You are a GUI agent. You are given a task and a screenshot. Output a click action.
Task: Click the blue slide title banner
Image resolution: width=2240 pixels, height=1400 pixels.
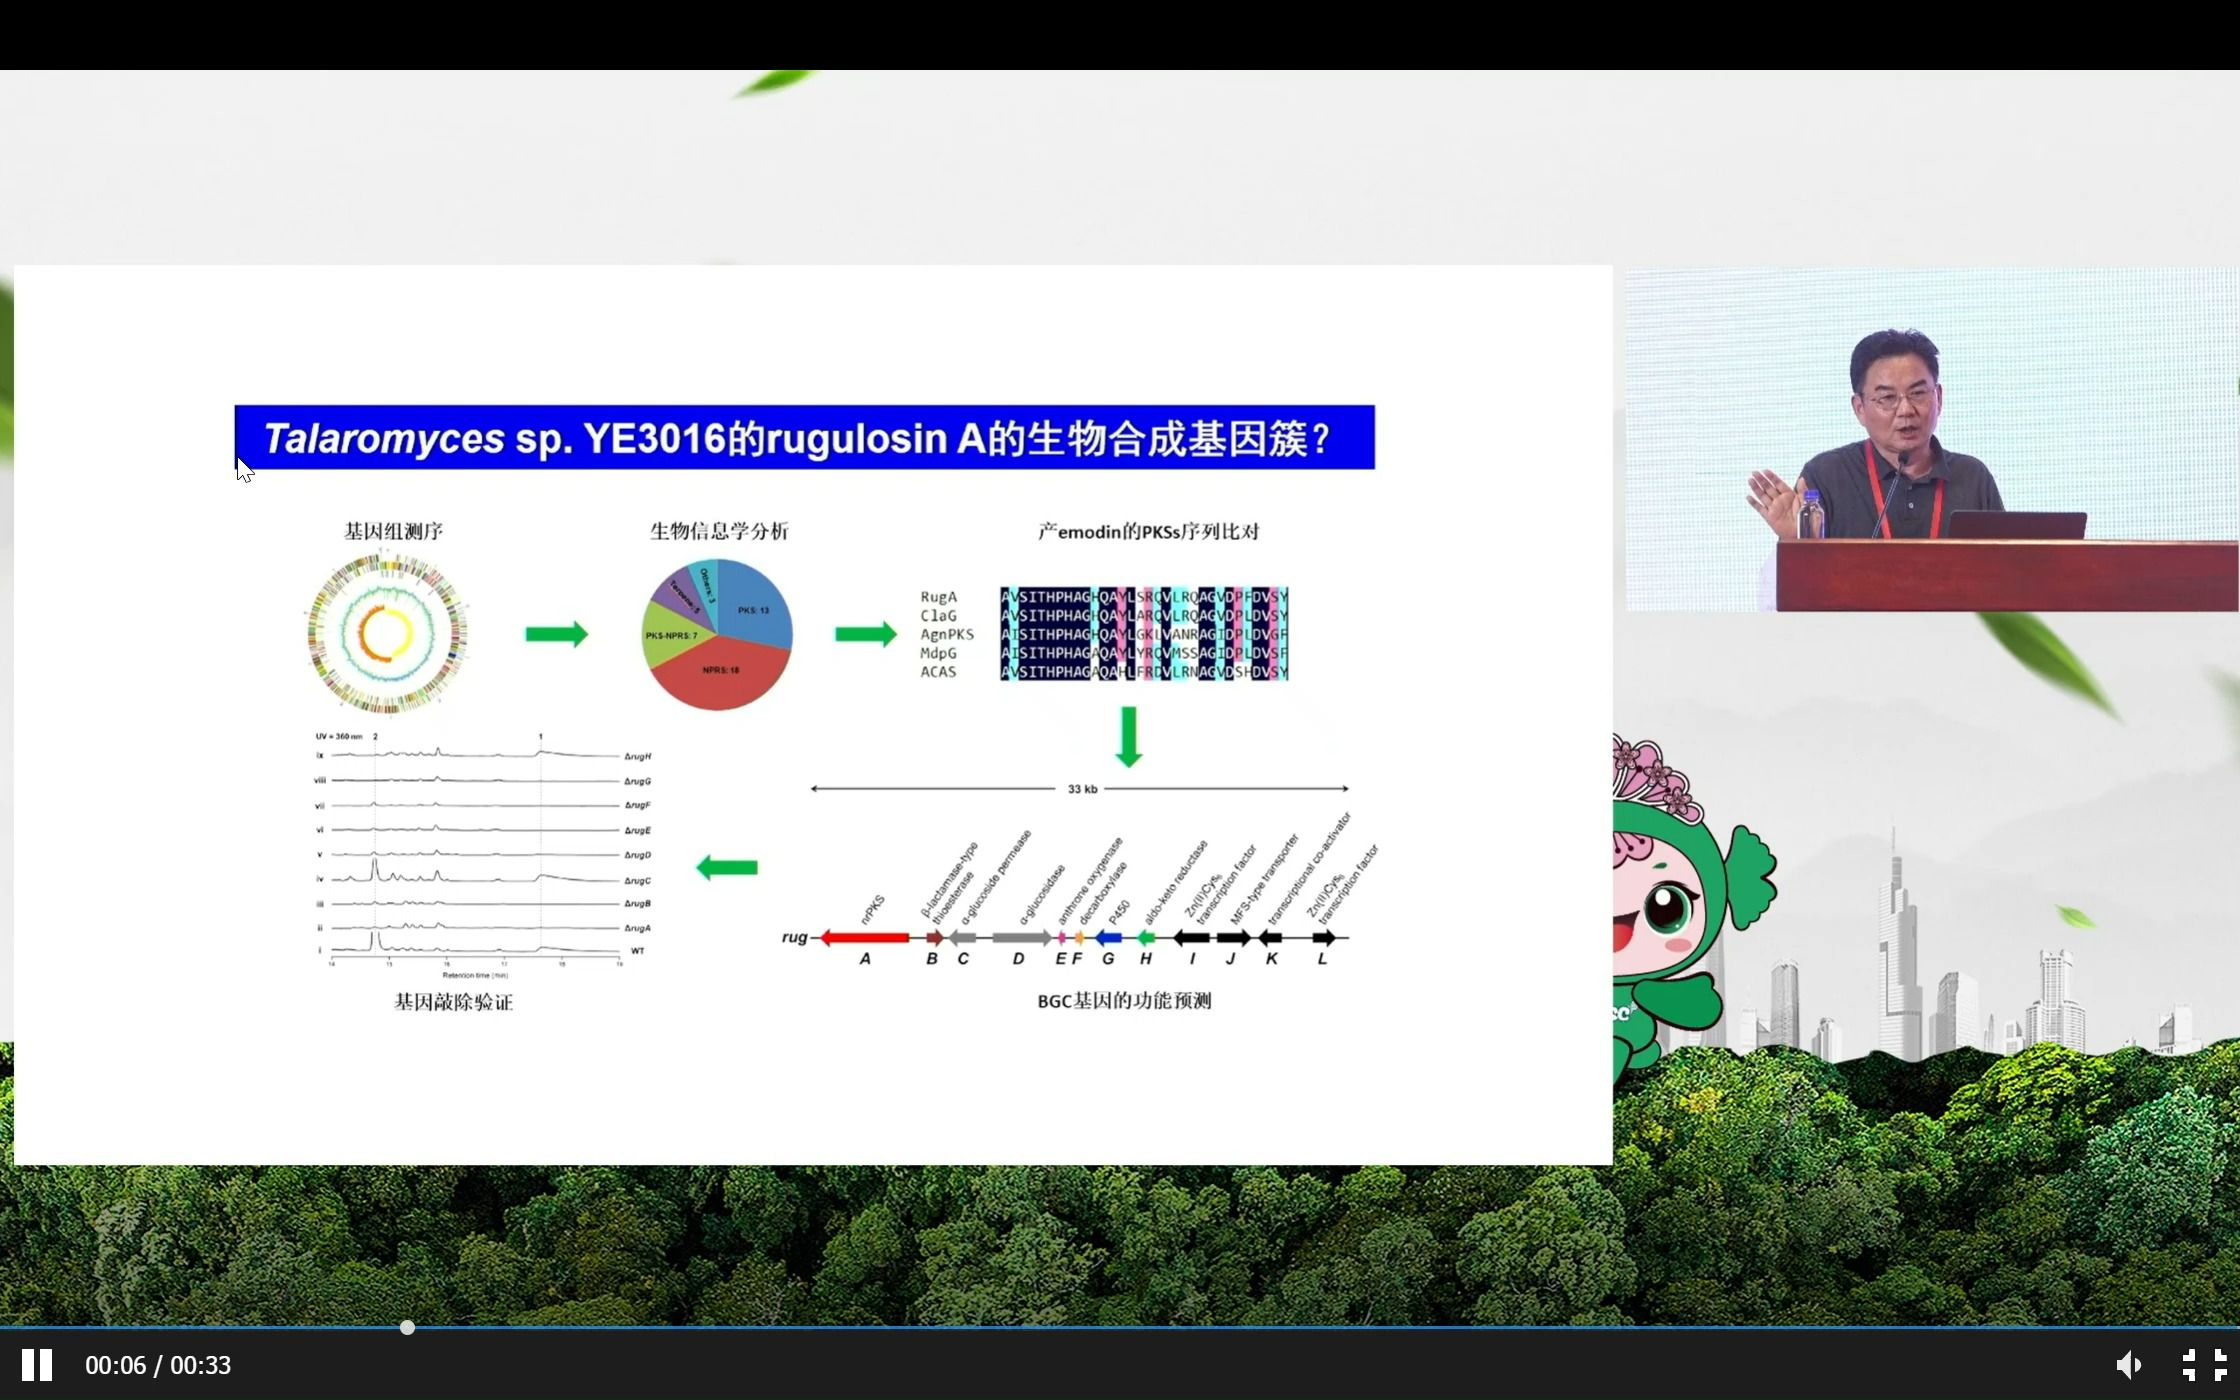click(x=804, y=437)
